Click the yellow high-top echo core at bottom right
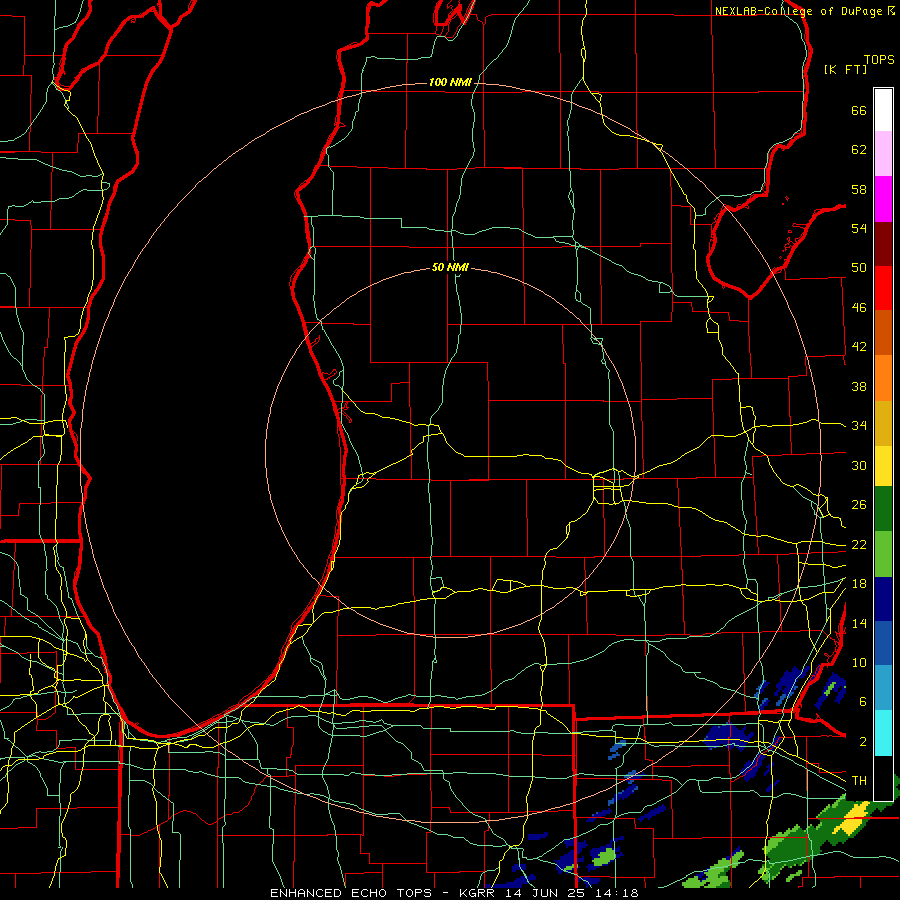900x900 pixels. pyautogui.click(x=854, y=817)
